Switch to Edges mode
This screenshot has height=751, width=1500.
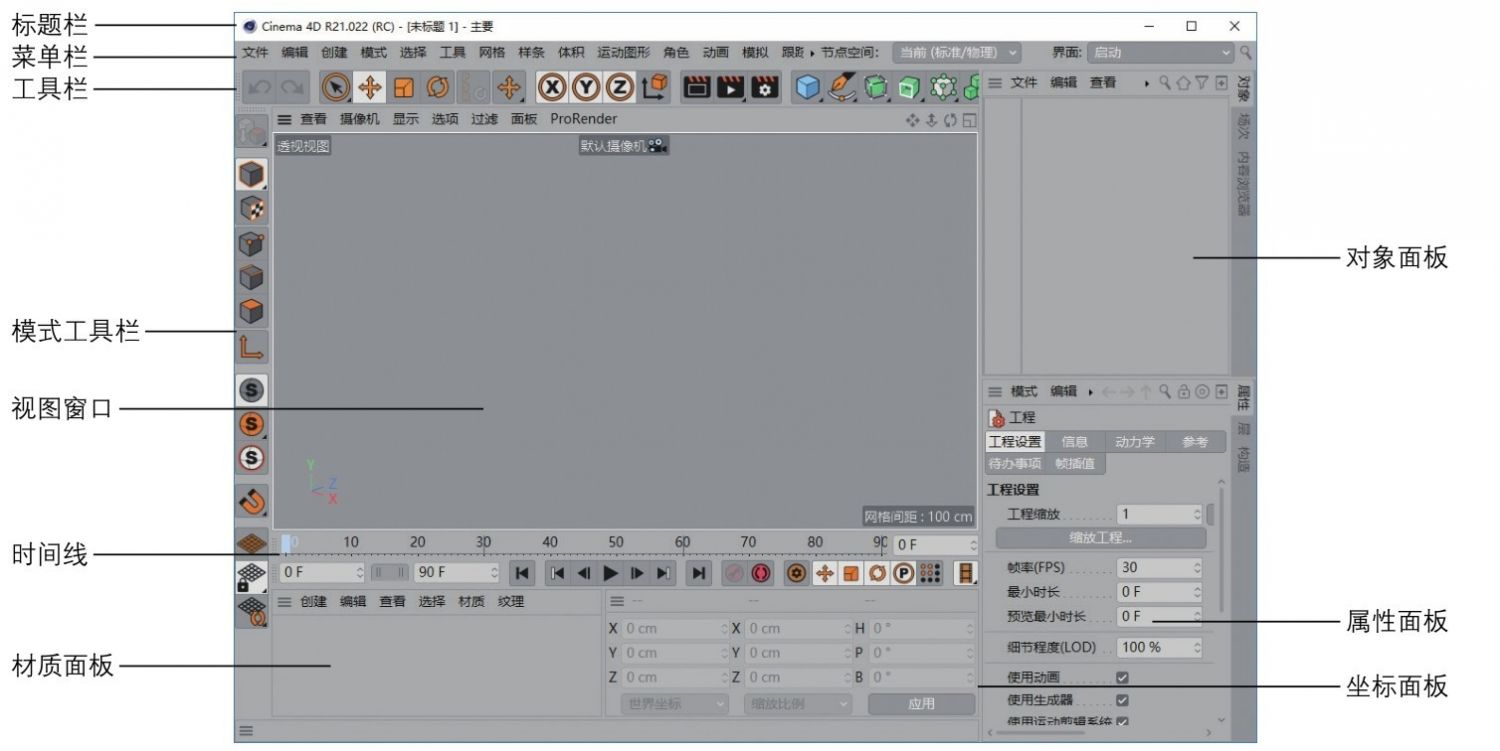[251, 278]
